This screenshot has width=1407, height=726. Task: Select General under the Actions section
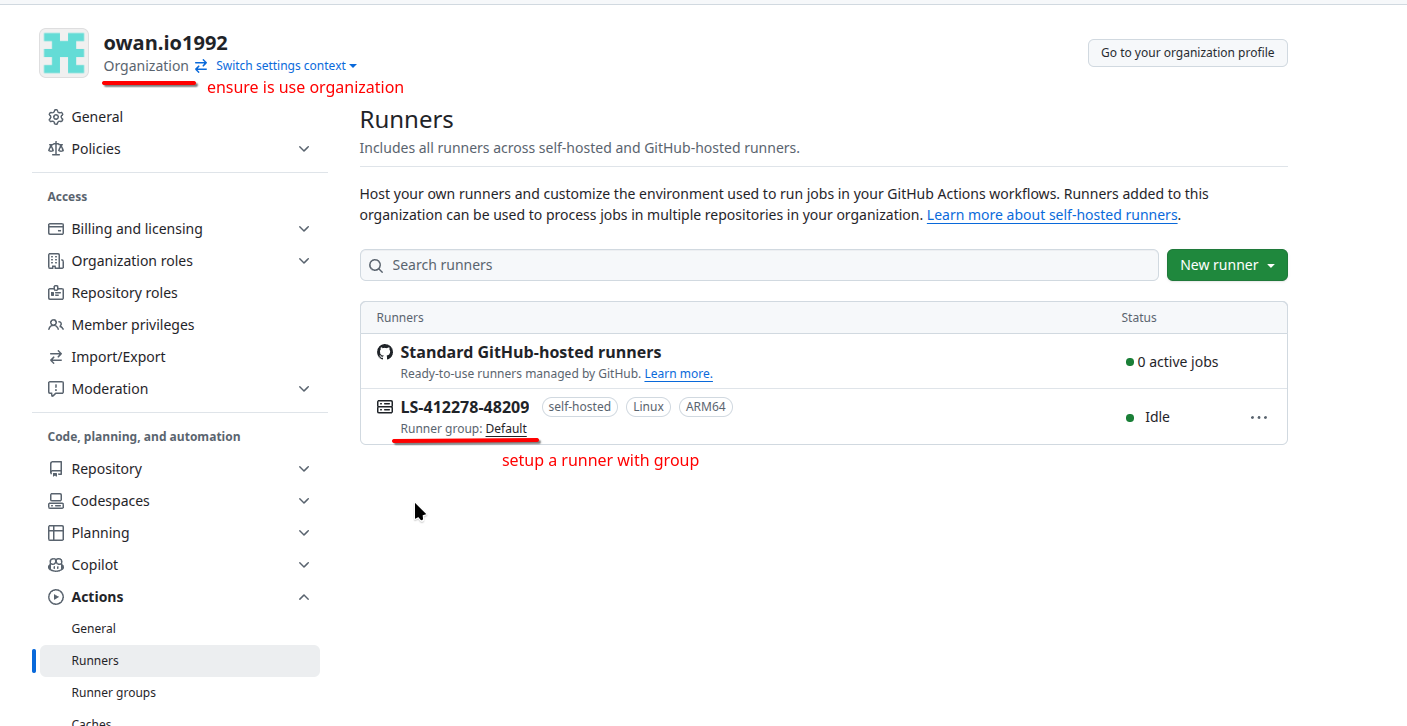94,629
